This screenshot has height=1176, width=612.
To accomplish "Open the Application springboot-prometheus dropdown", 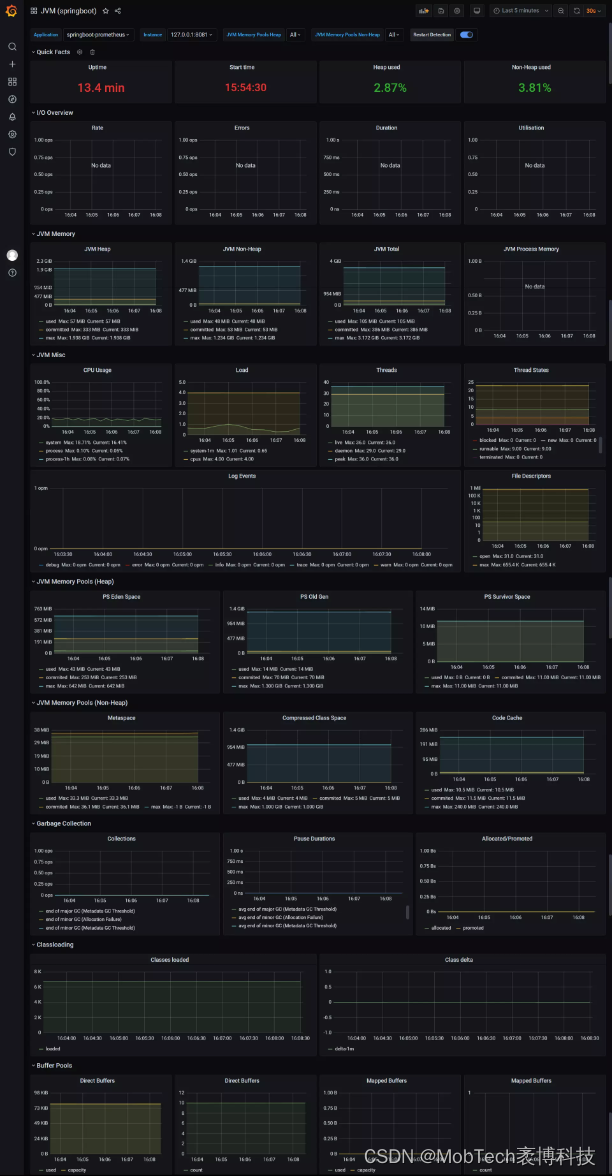I will point(98,34).
